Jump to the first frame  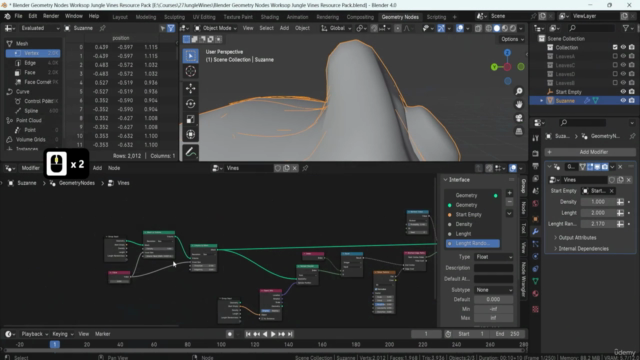[248, 334]
